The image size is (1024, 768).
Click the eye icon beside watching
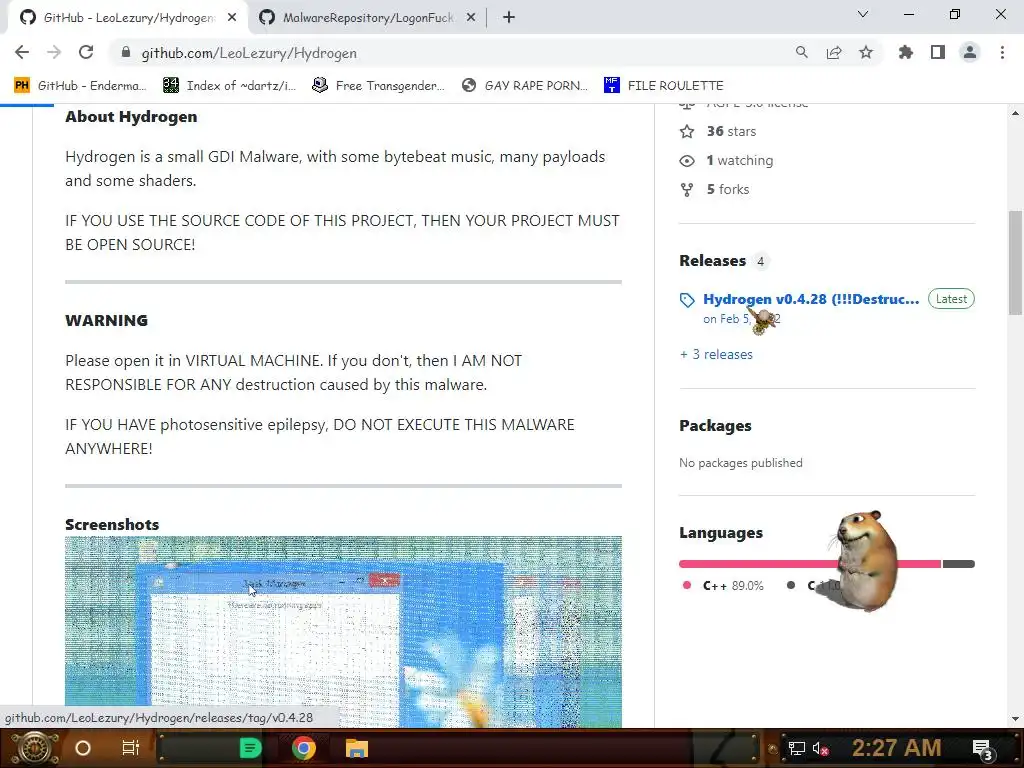(687, 161)
